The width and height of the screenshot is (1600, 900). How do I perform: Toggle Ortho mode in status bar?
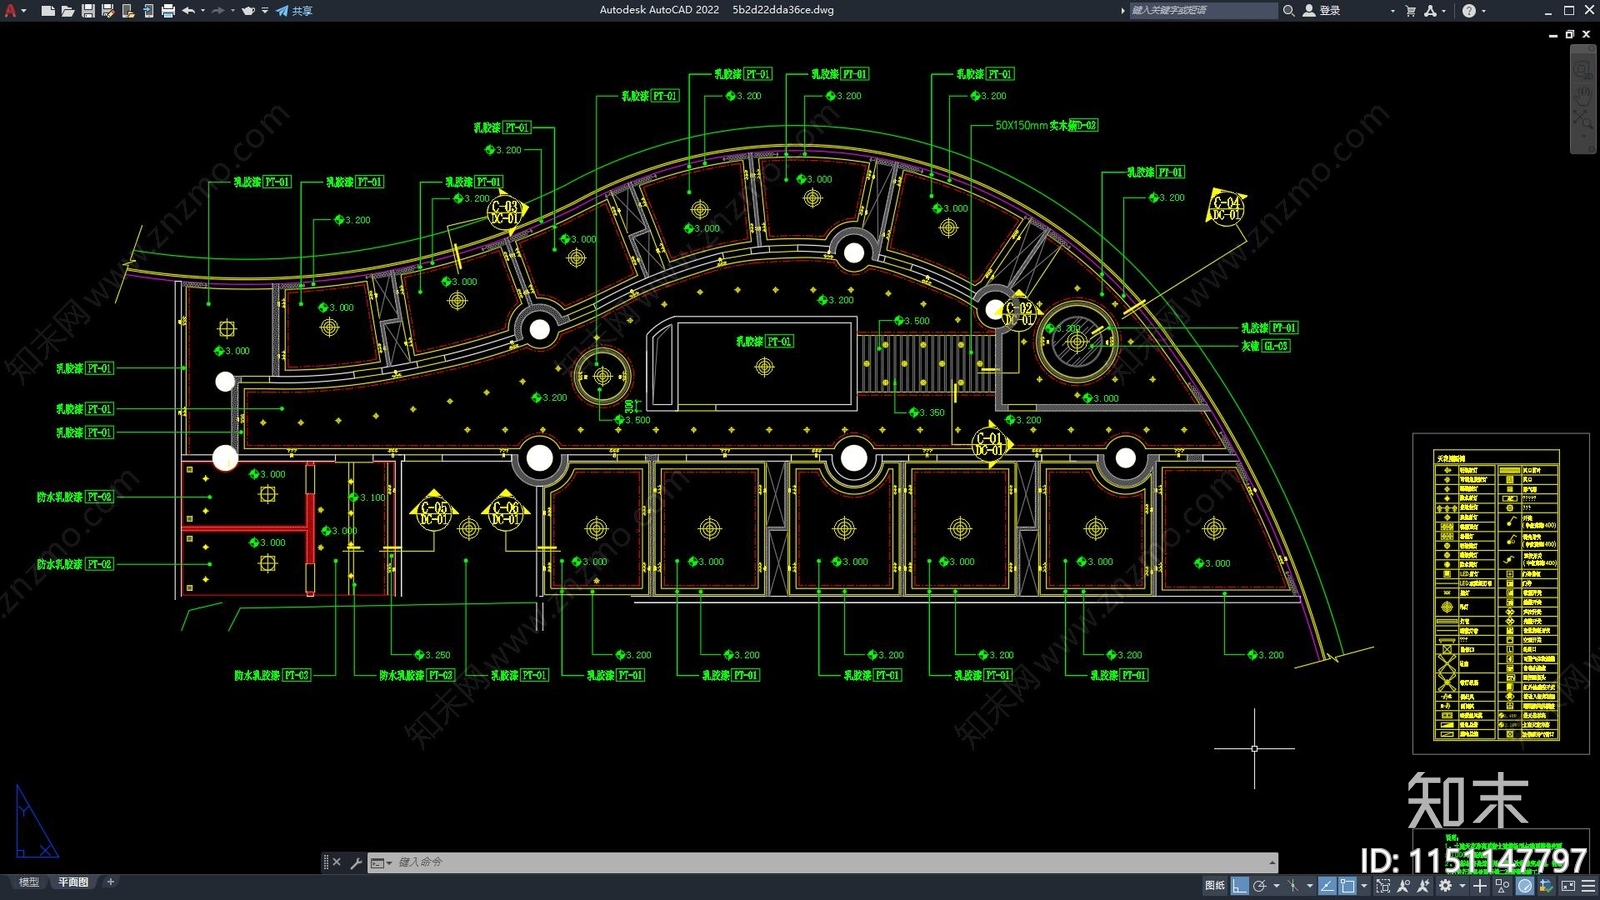[1240, 886]
